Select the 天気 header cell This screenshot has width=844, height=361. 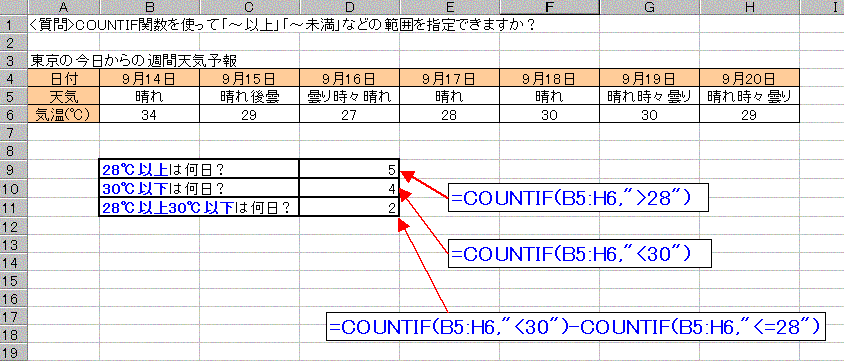coord(64,96)
